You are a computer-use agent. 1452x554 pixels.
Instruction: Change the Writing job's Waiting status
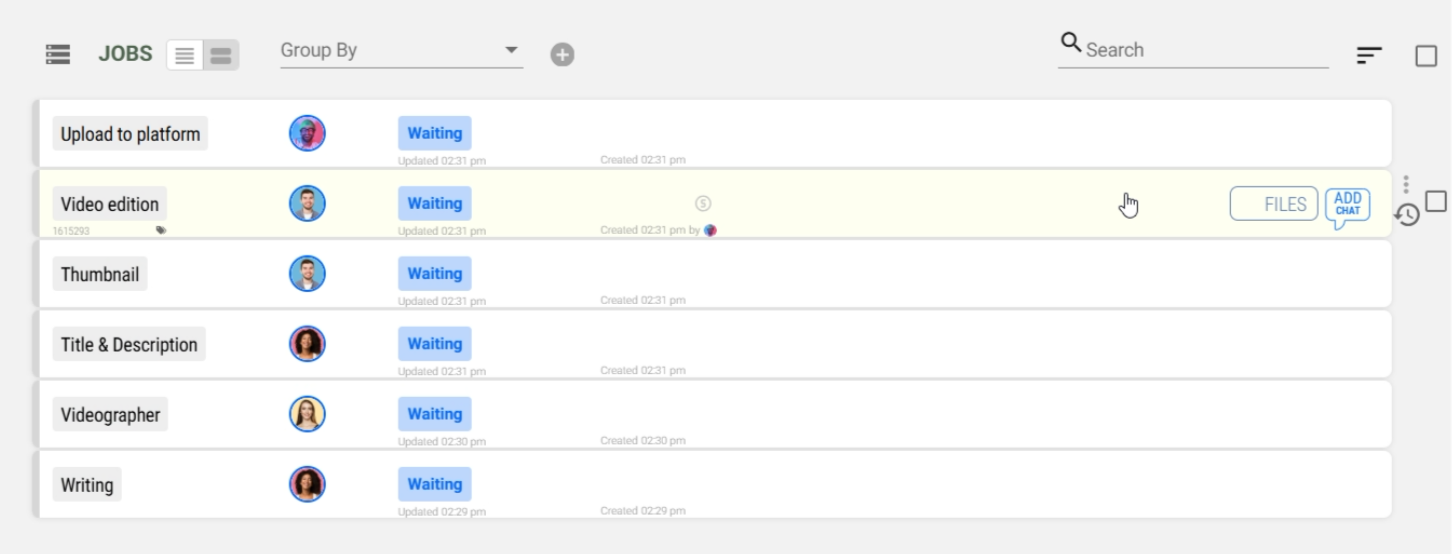coord(434,484)
